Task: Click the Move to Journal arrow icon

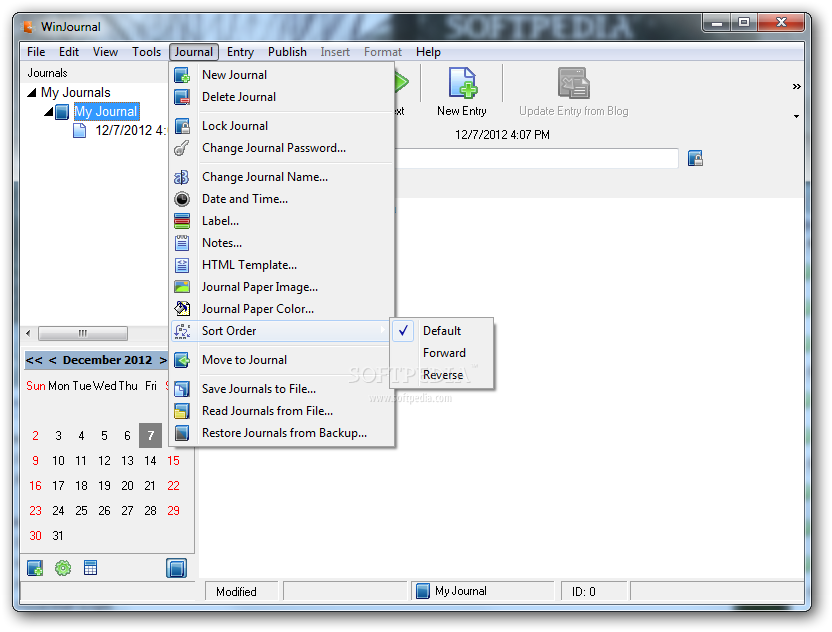Action: point(182,360)
